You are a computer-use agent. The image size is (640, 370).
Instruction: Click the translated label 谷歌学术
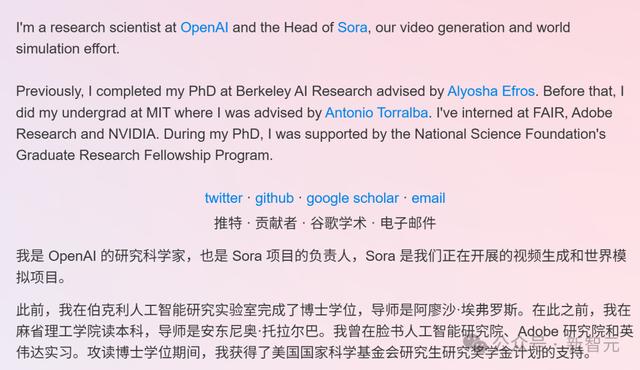[338, 223]
